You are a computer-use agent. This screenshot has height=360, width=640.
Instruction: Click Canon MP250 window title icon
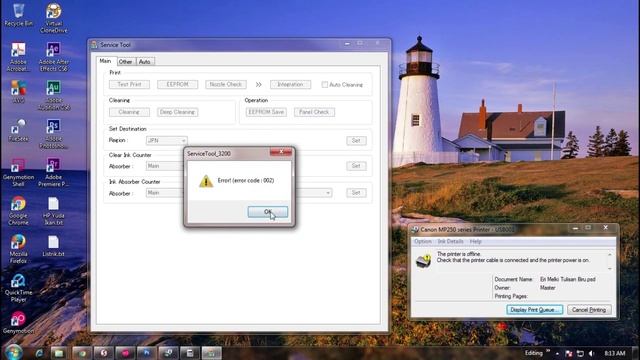point(415,229)
